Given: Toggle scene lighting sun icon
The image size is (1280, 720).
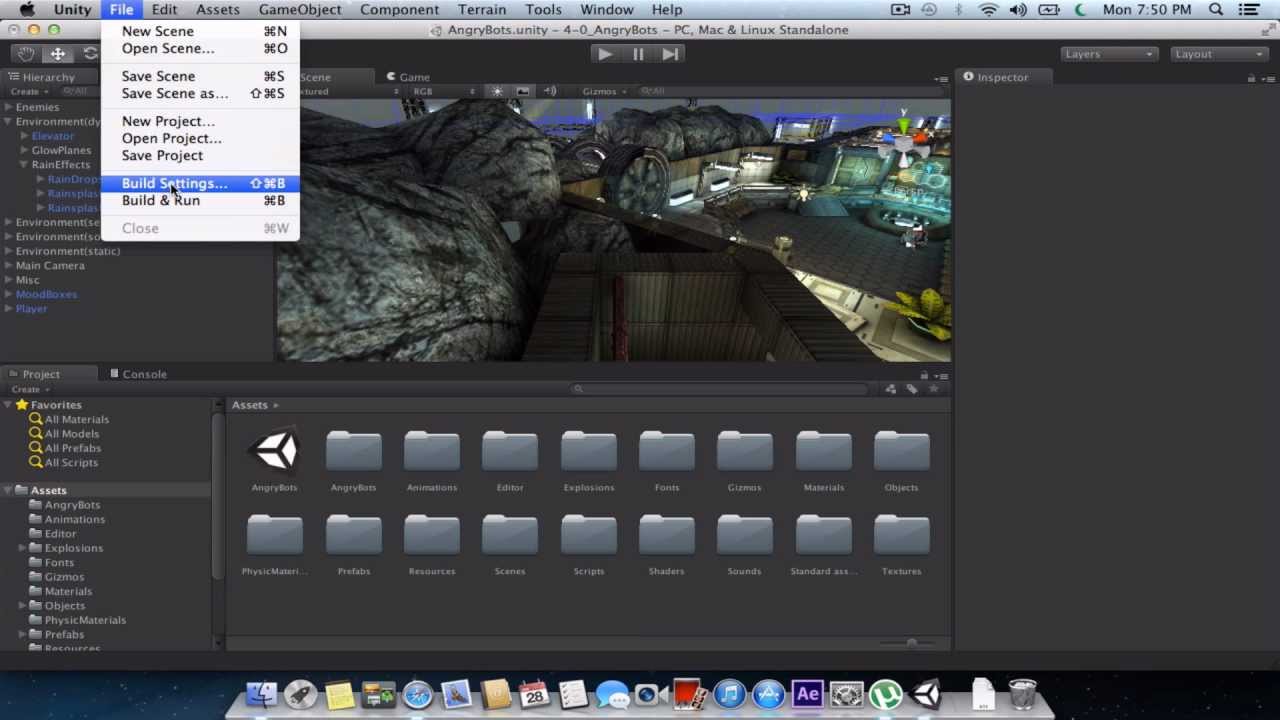Looking at the screenshot, I should [x=497, y=91].
